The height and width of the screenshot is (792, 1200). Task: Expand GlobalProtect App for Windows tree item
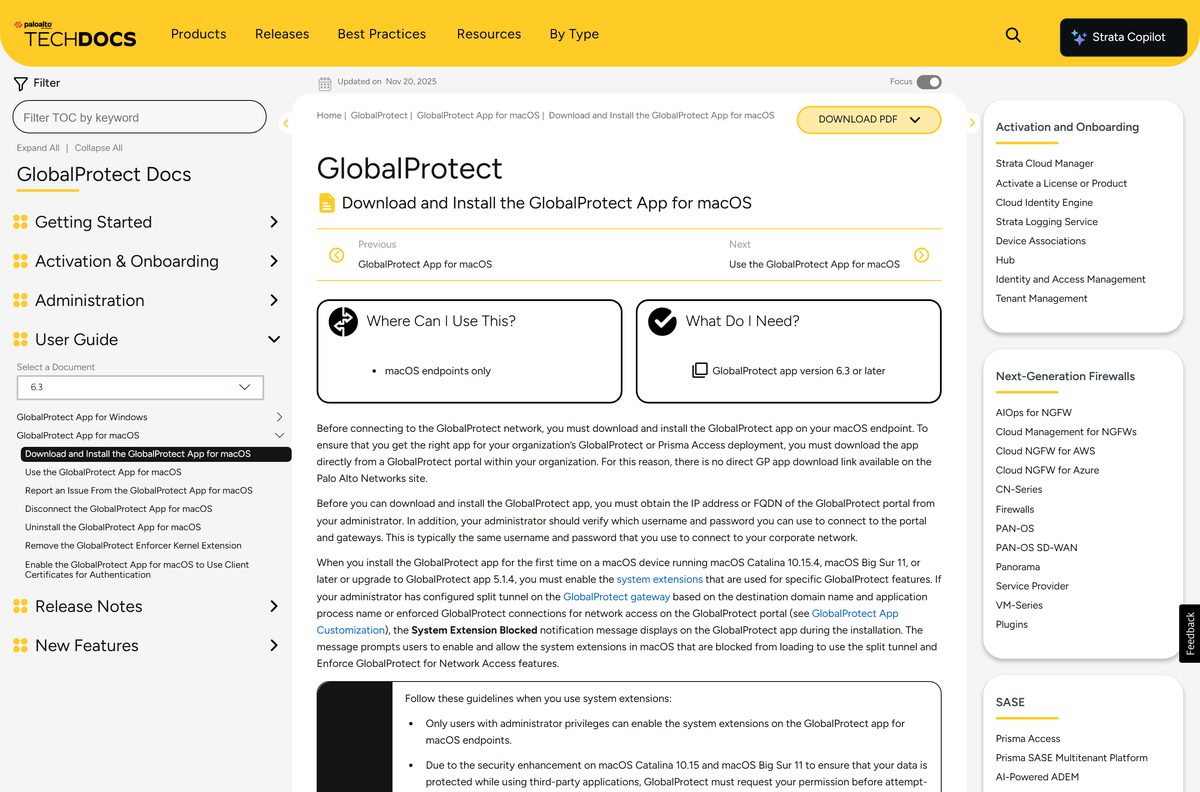(279, 417)
